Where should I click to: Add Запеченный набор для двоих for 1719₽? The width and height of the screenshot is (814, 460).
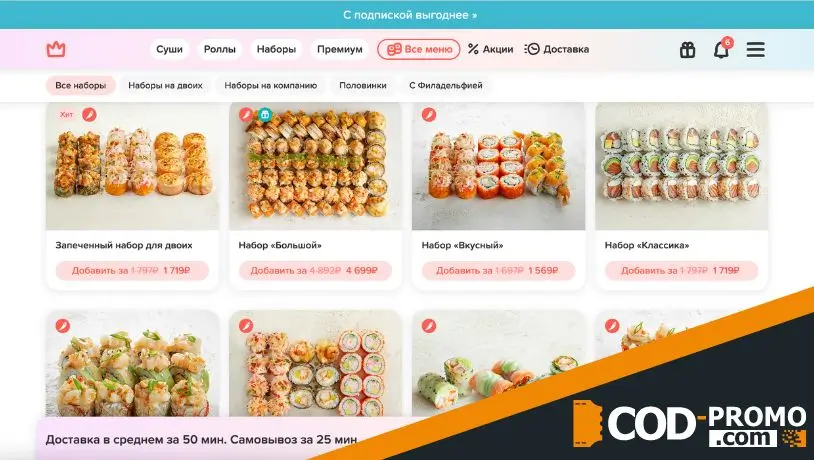coord(132,270)
